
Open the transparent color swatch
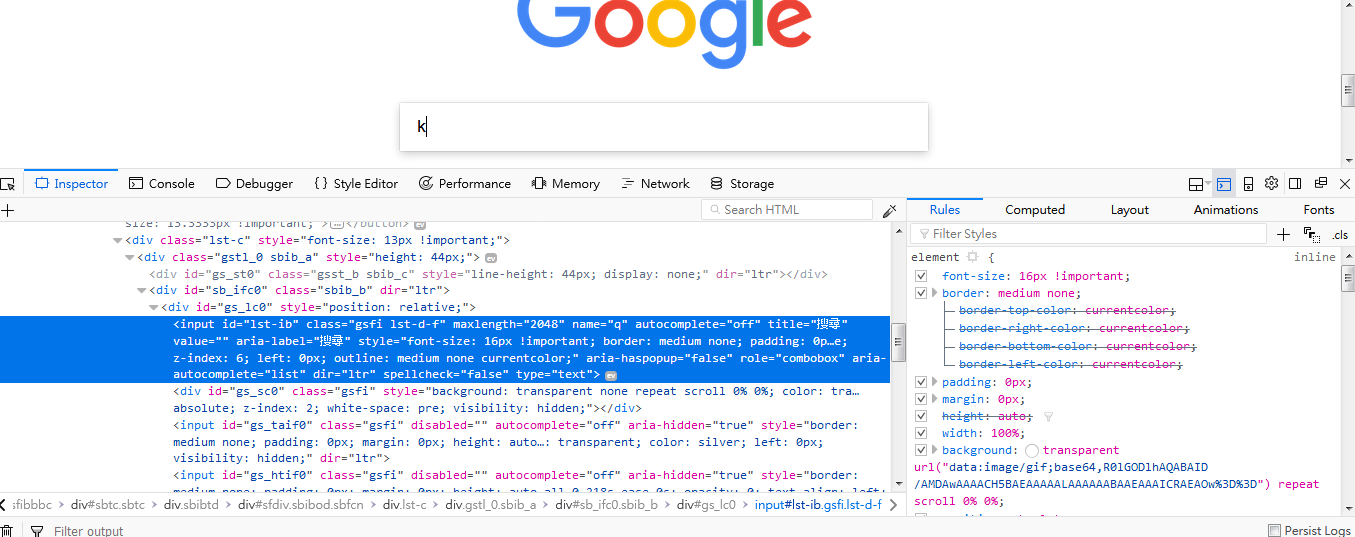pyautogui.click(x=1032, y=451)
